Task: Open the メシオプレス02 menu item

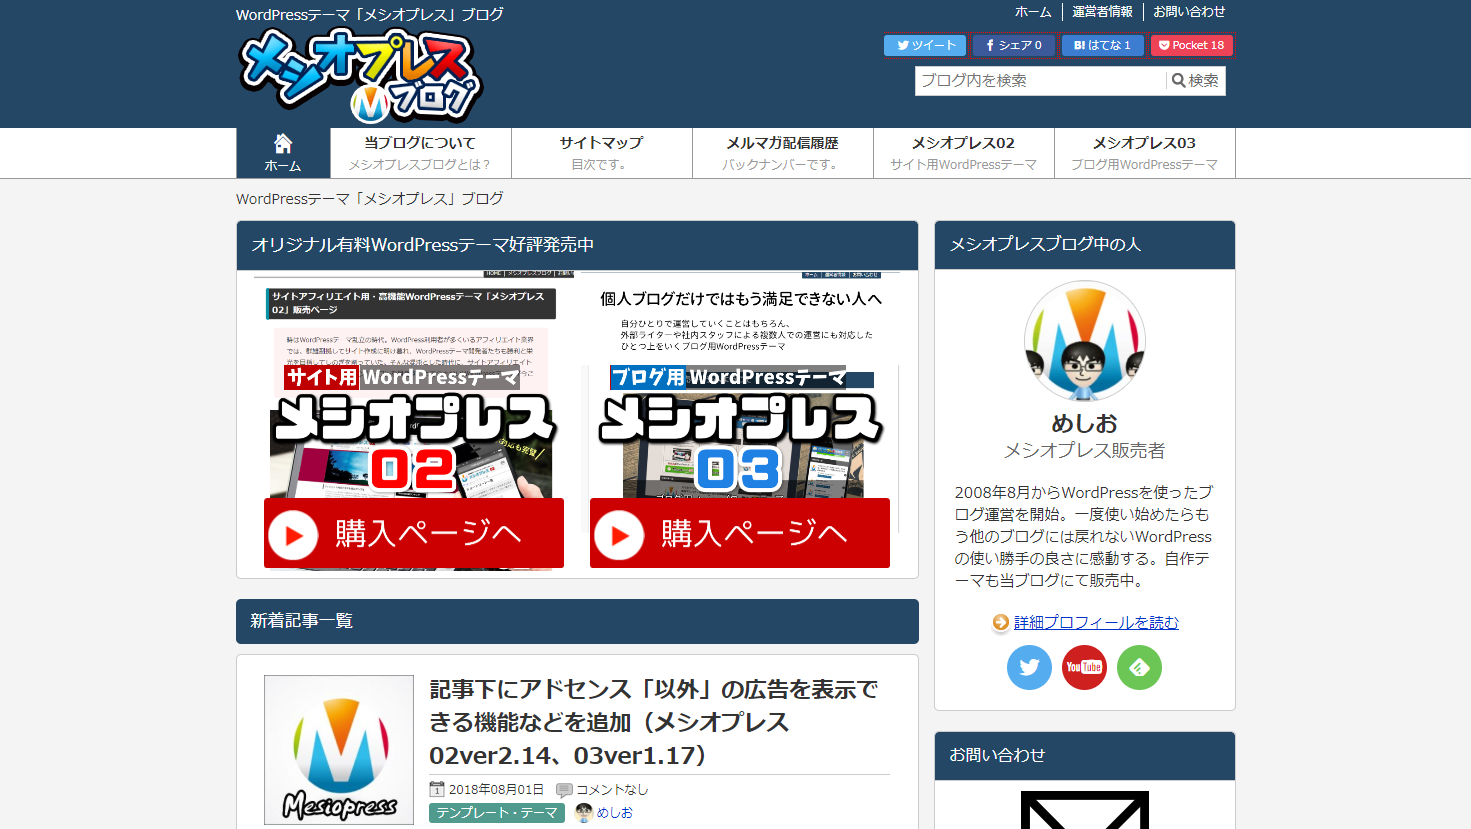Action: (x=963, y=153)
